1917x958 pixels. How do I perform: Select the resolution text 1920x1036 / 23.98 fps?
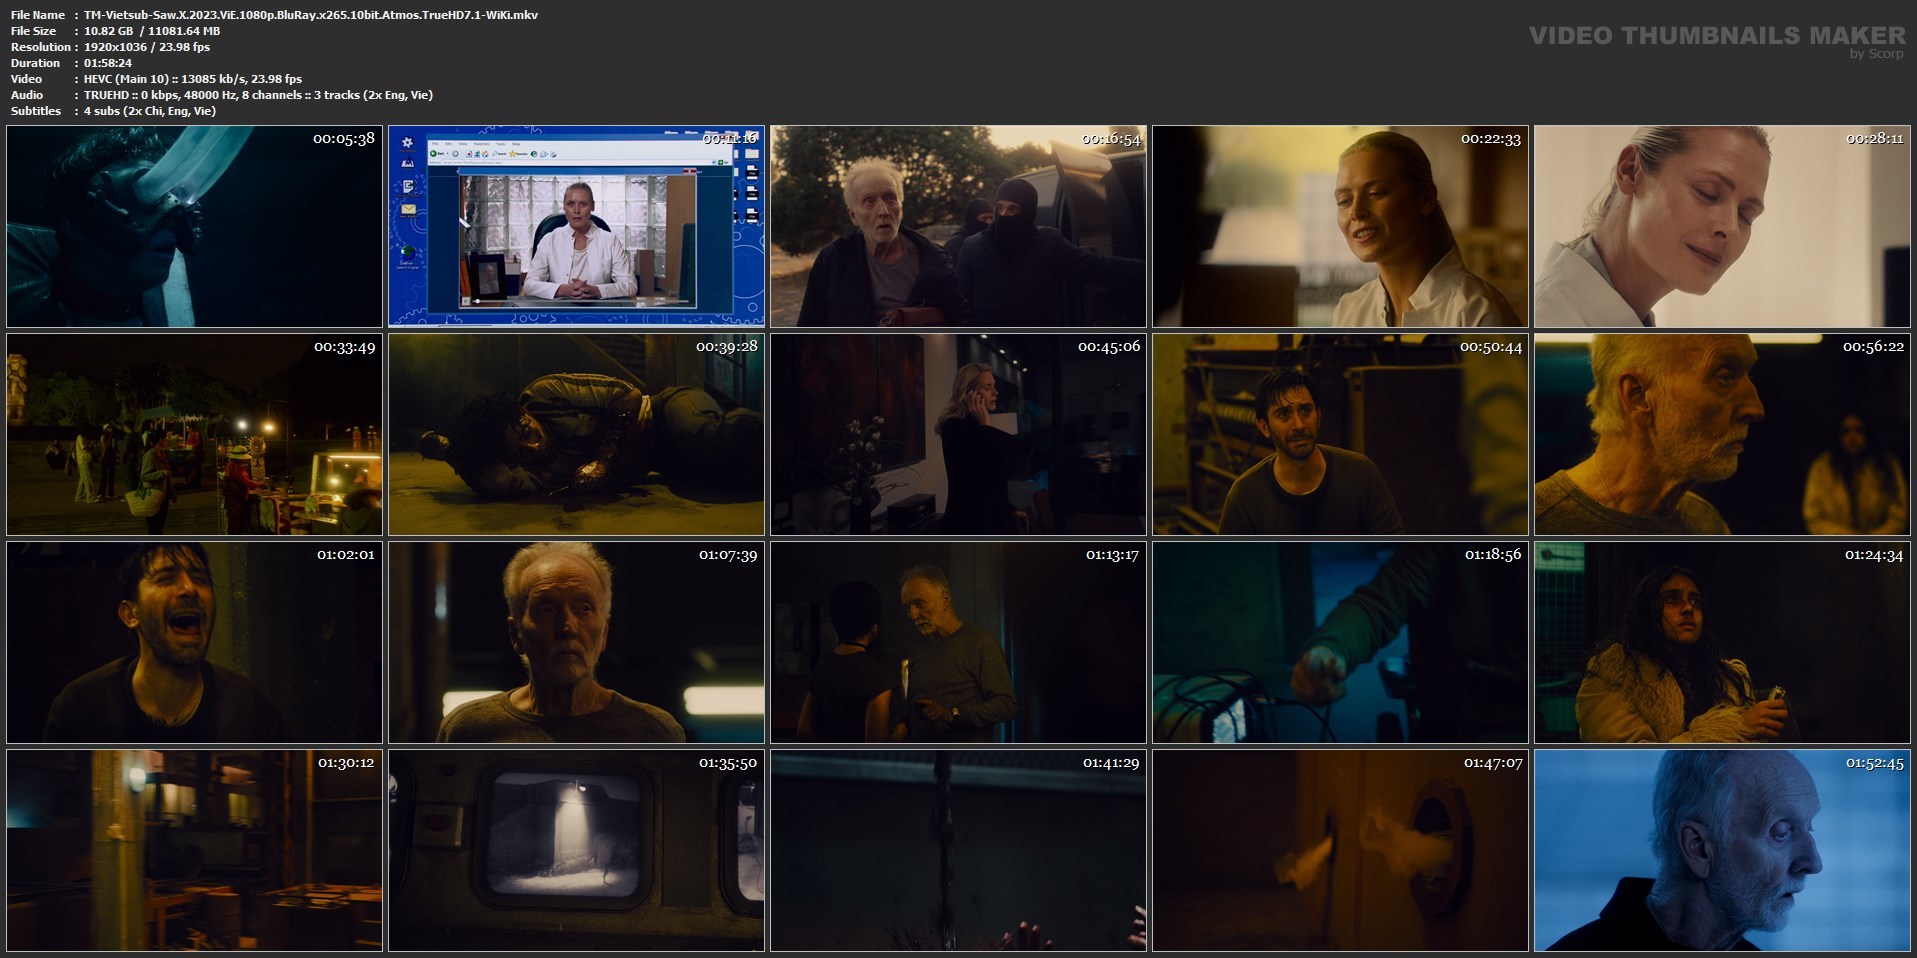tap(147, 47)
